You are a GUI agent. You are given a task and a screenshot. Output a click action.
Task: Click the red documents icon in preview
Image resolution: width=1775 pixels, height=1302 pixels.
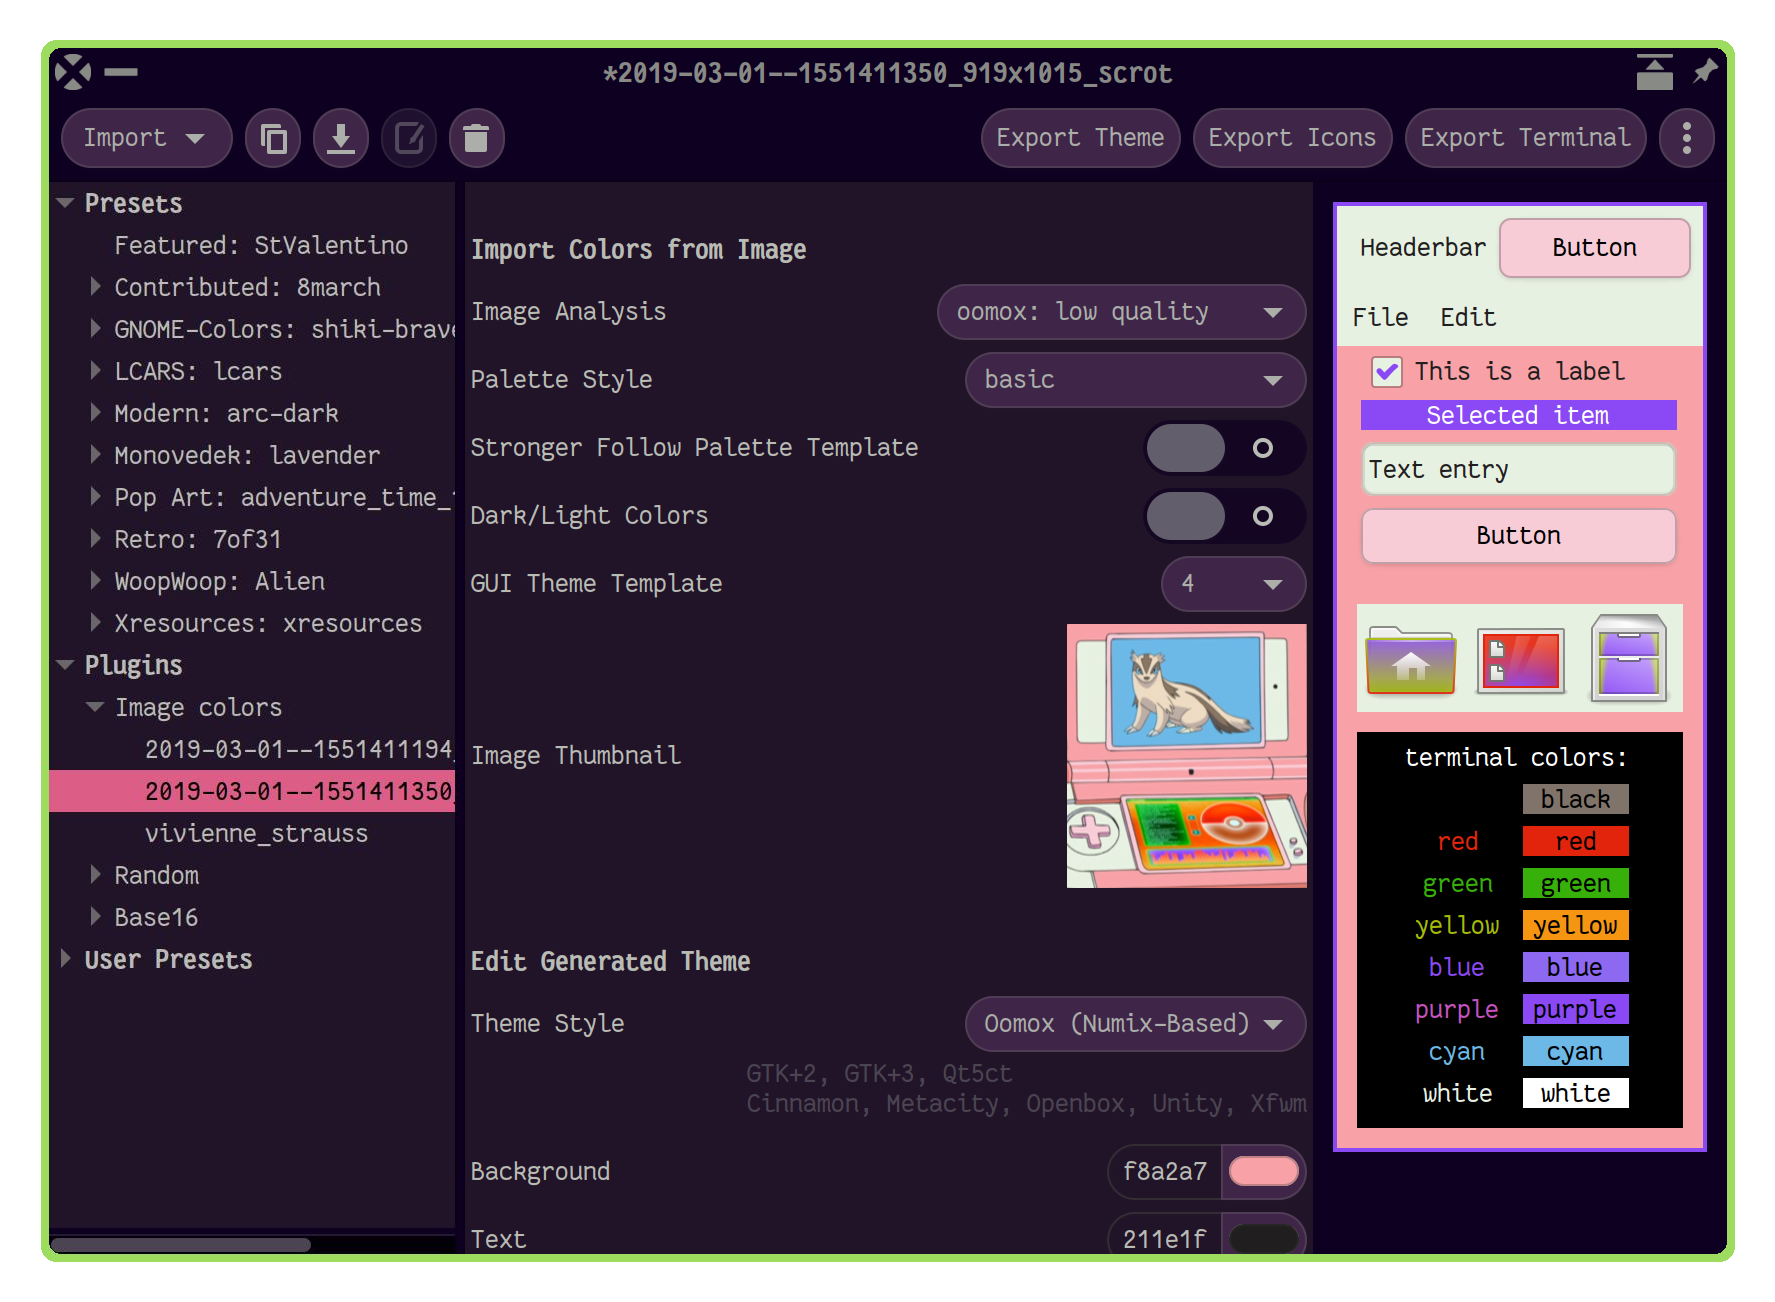point(1520,660)
